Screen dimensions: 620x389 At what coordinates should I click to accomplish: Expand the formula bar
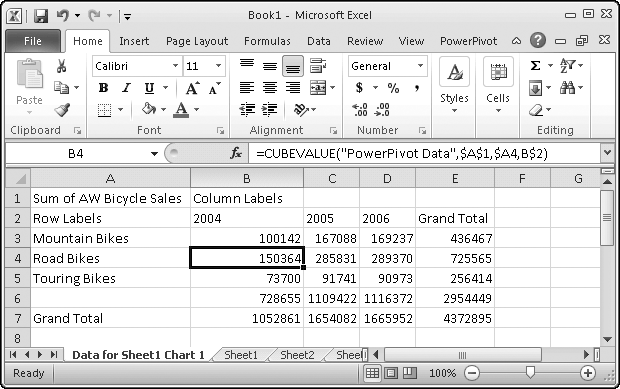click(x=607, y=153)
